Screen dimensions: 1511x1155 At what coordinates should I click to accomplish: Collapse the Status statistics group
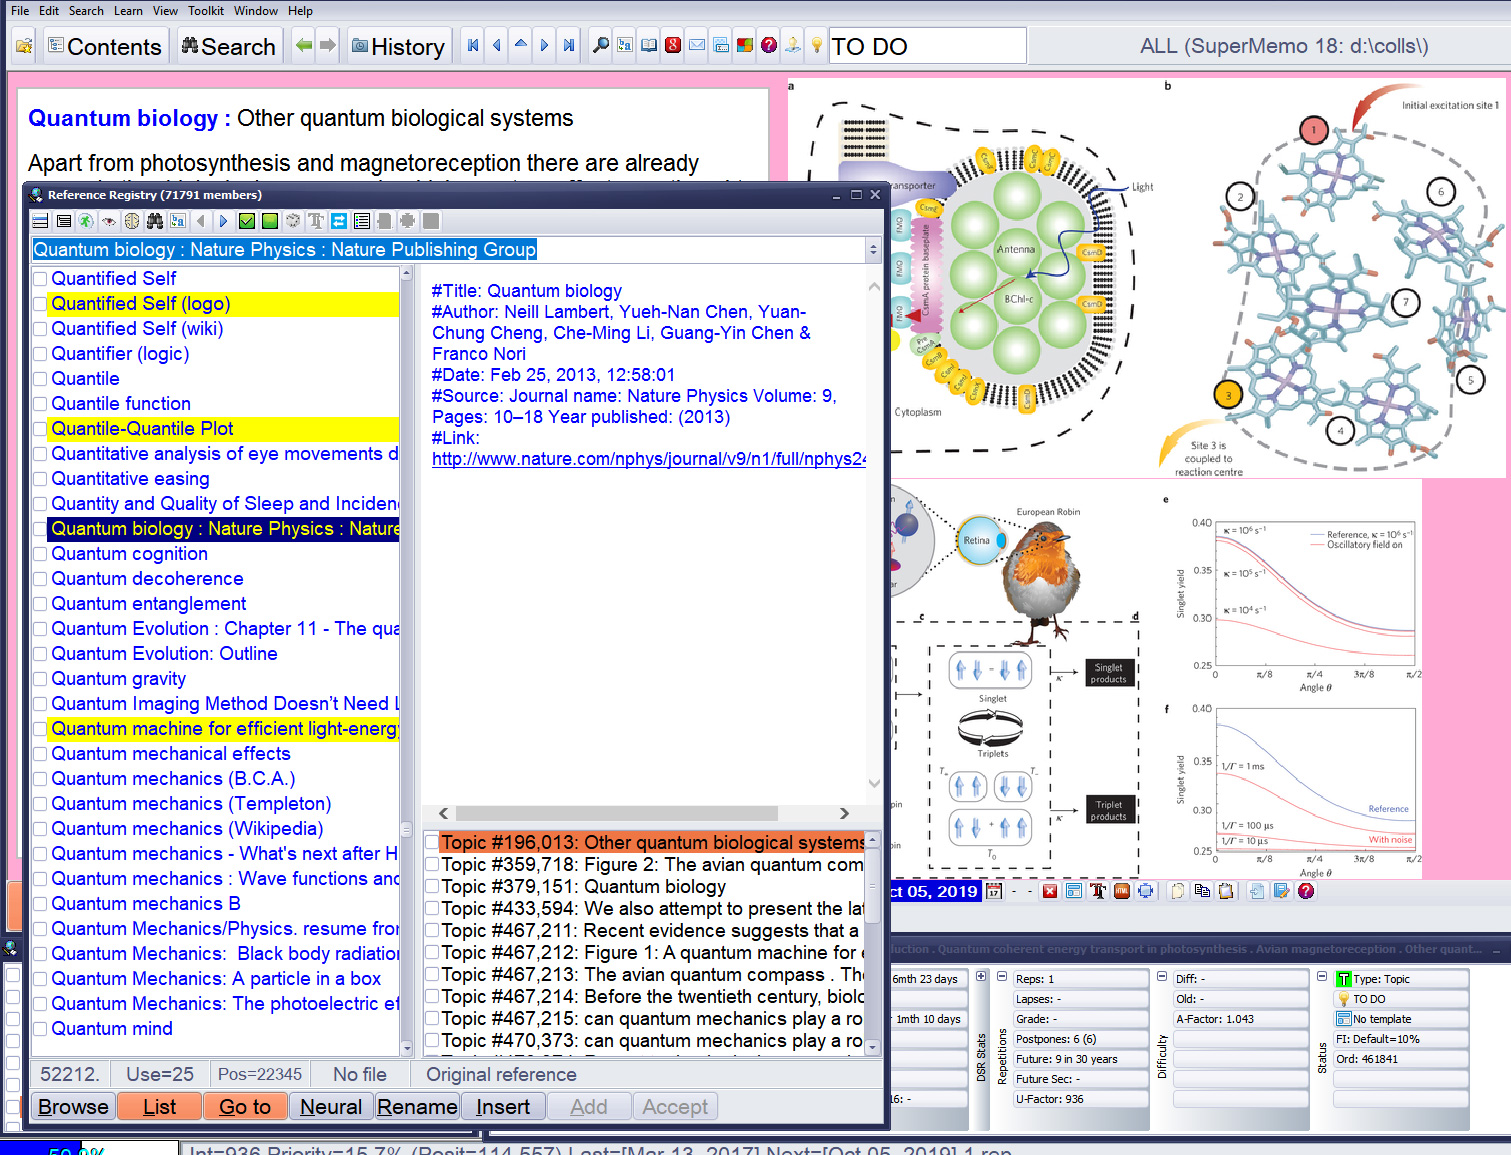[x=1322, y=977]
